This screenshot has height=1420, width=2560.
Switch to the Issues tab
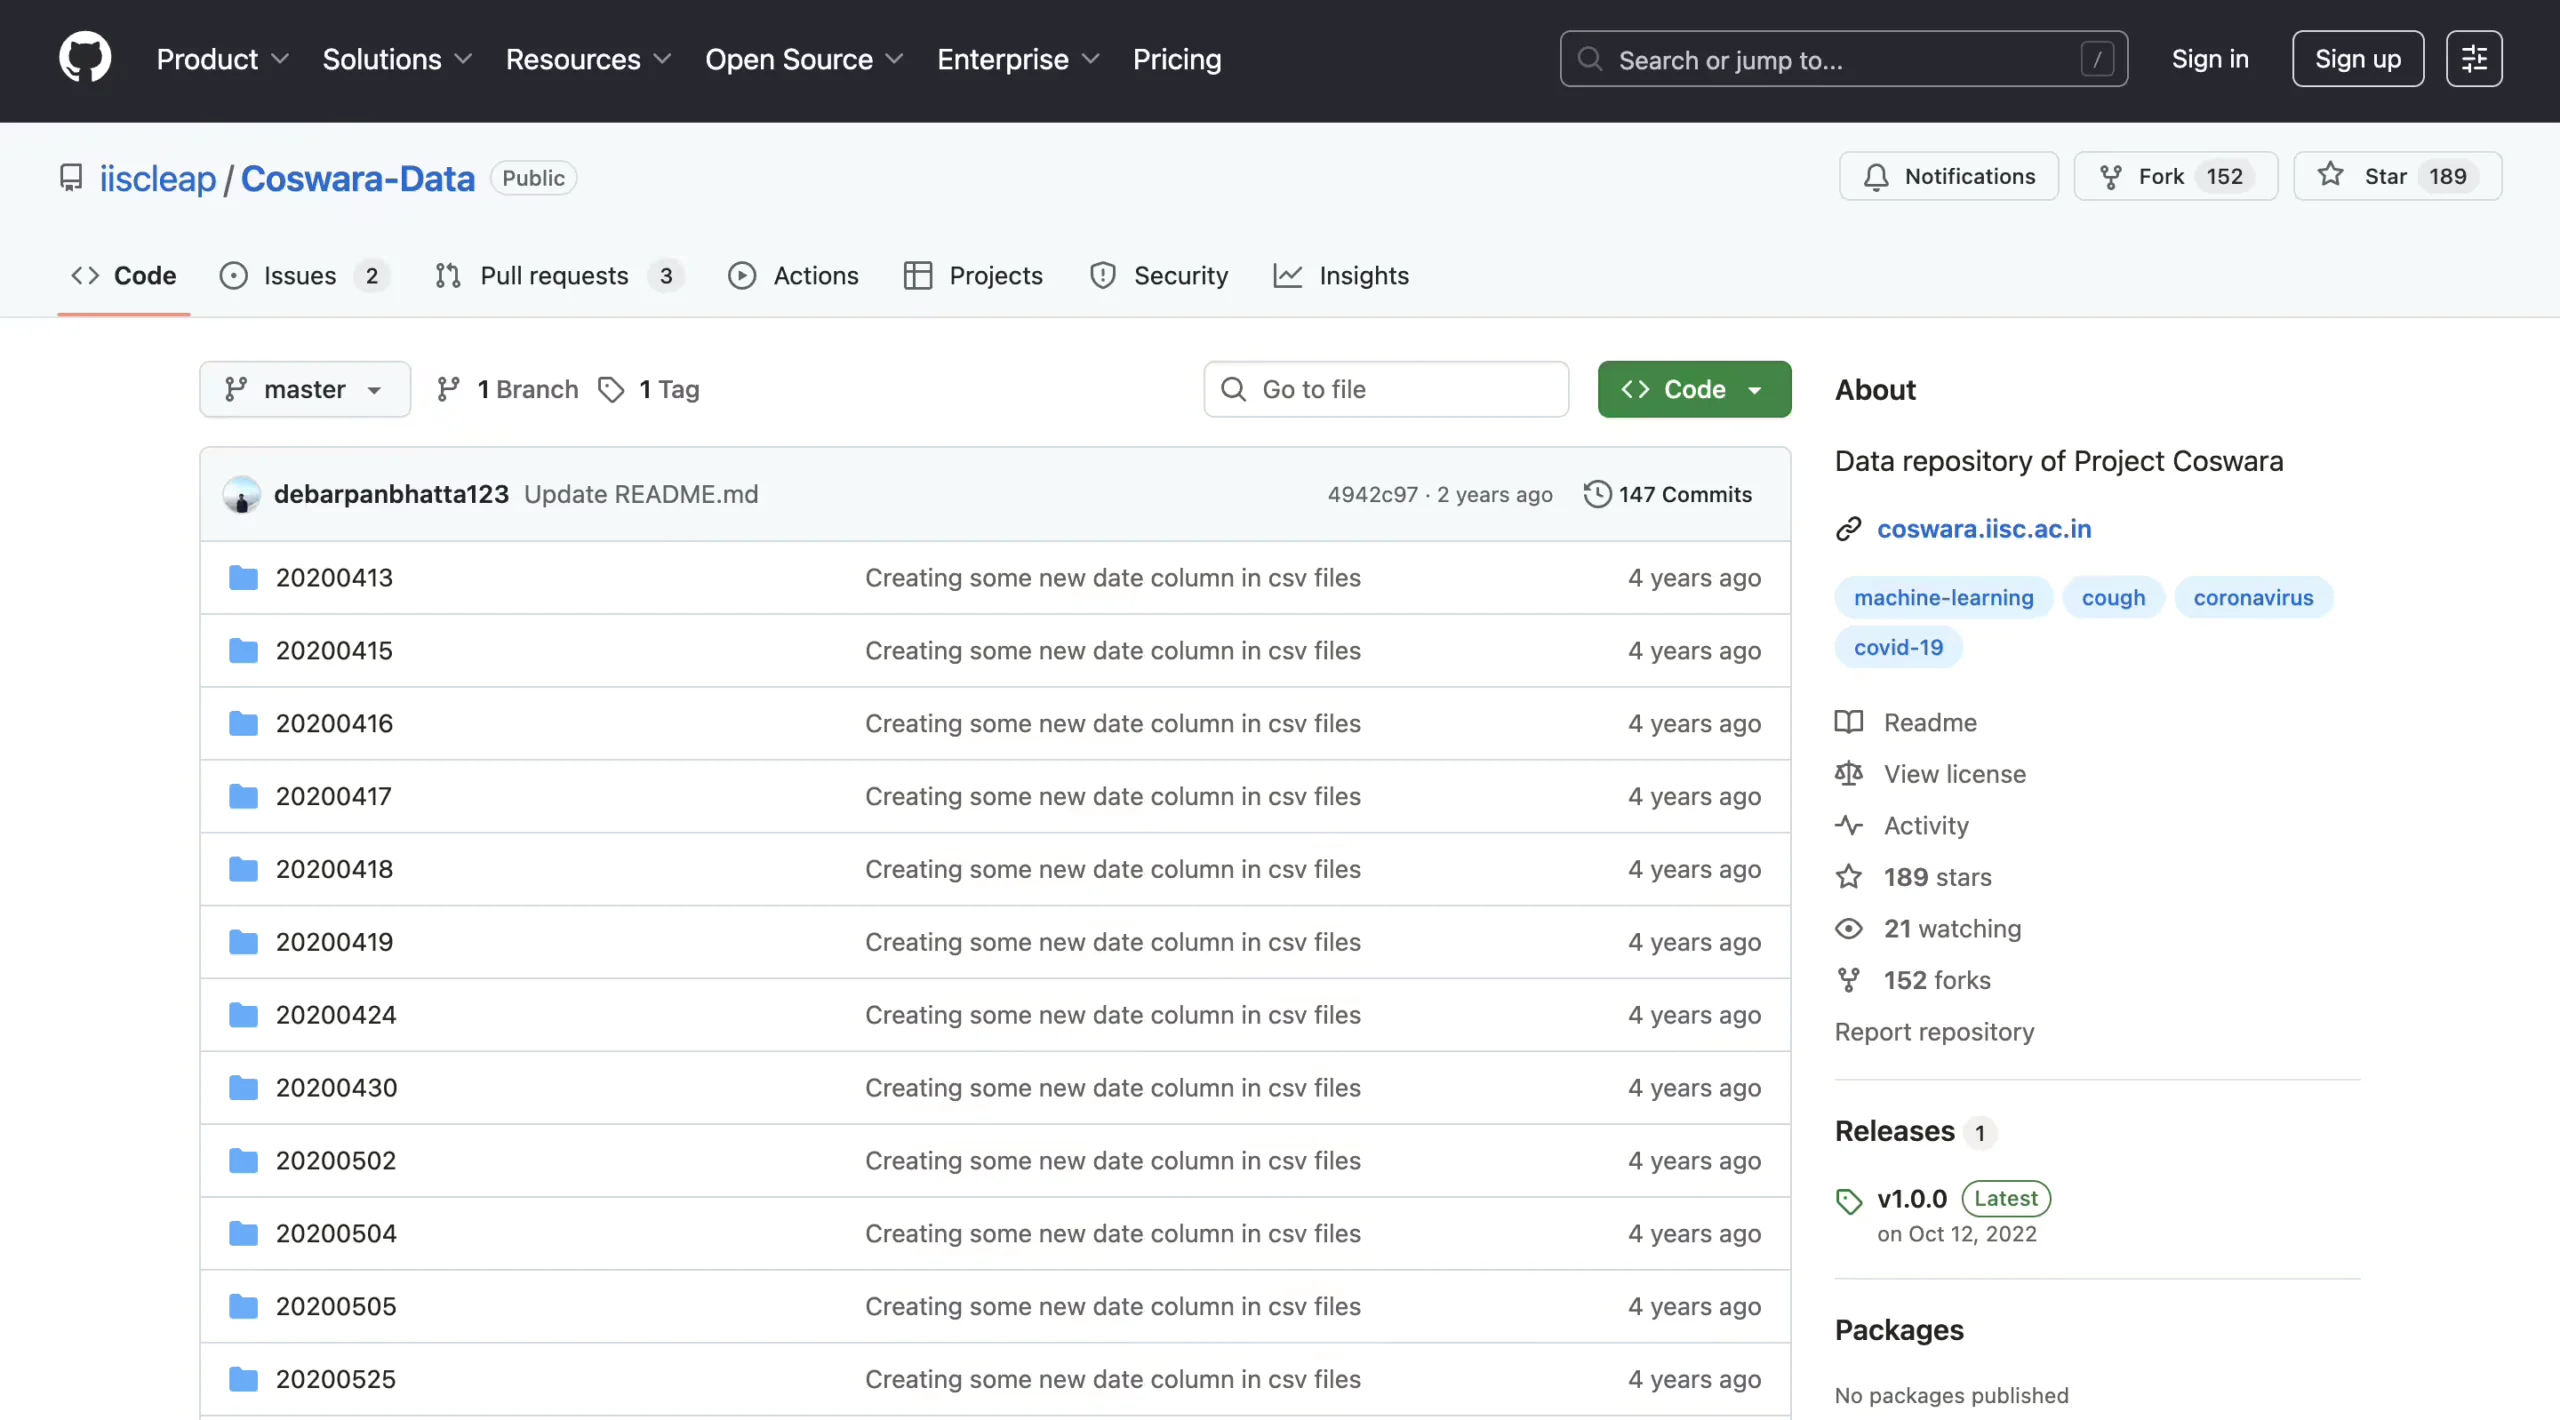(303, 275)
